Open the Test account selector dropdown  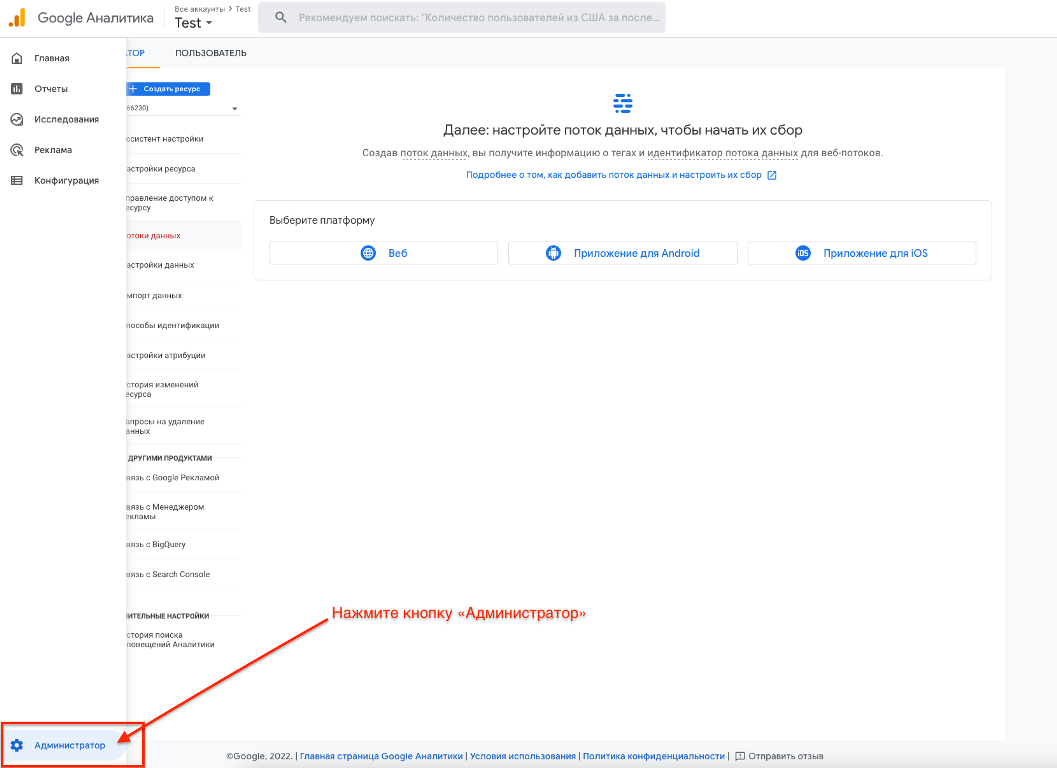pyautogui.click(x=193, y=23)
